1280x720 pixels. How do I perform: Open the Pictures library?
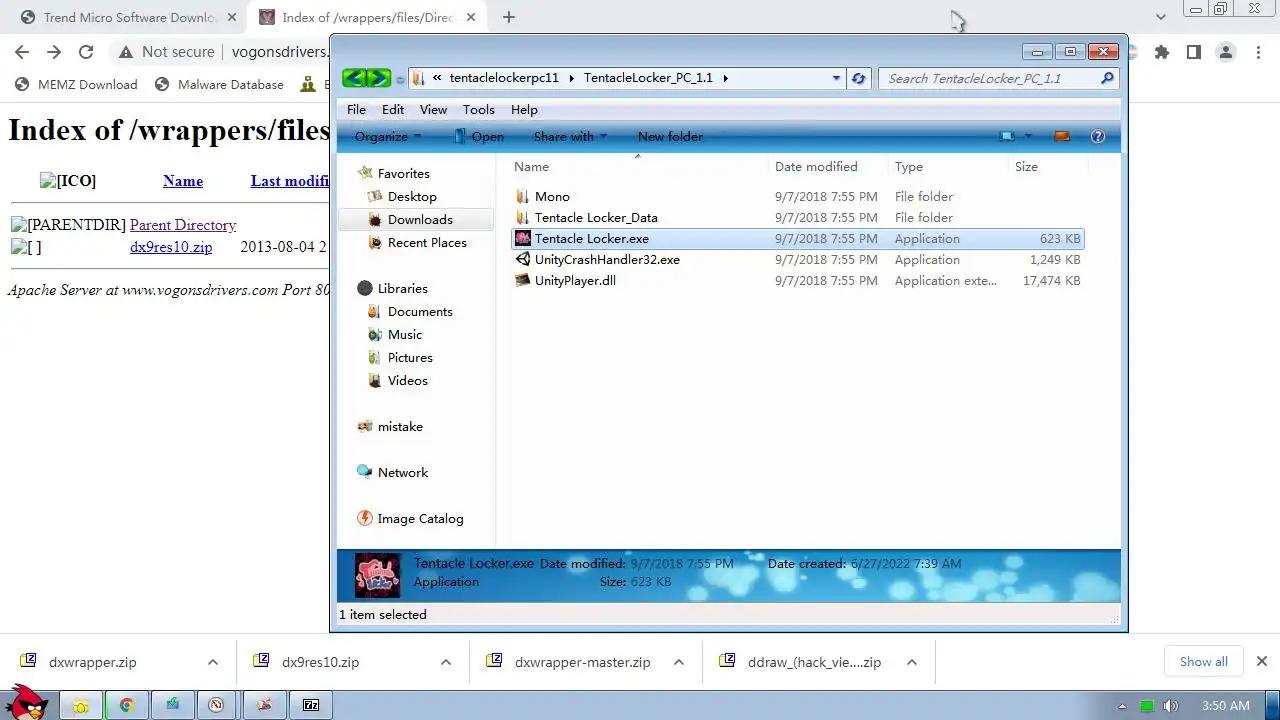point(410,357)
